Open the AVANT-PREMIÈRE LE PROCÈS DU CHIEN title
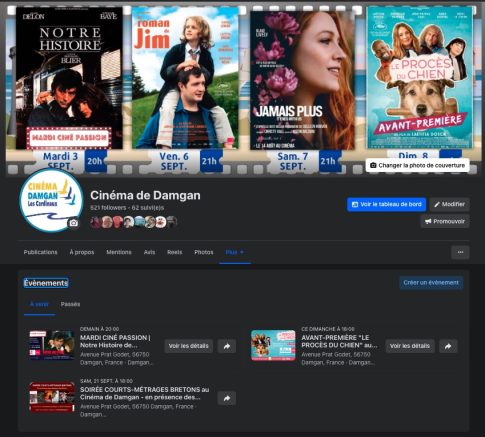485x437 pixels. tap(339, 341)
